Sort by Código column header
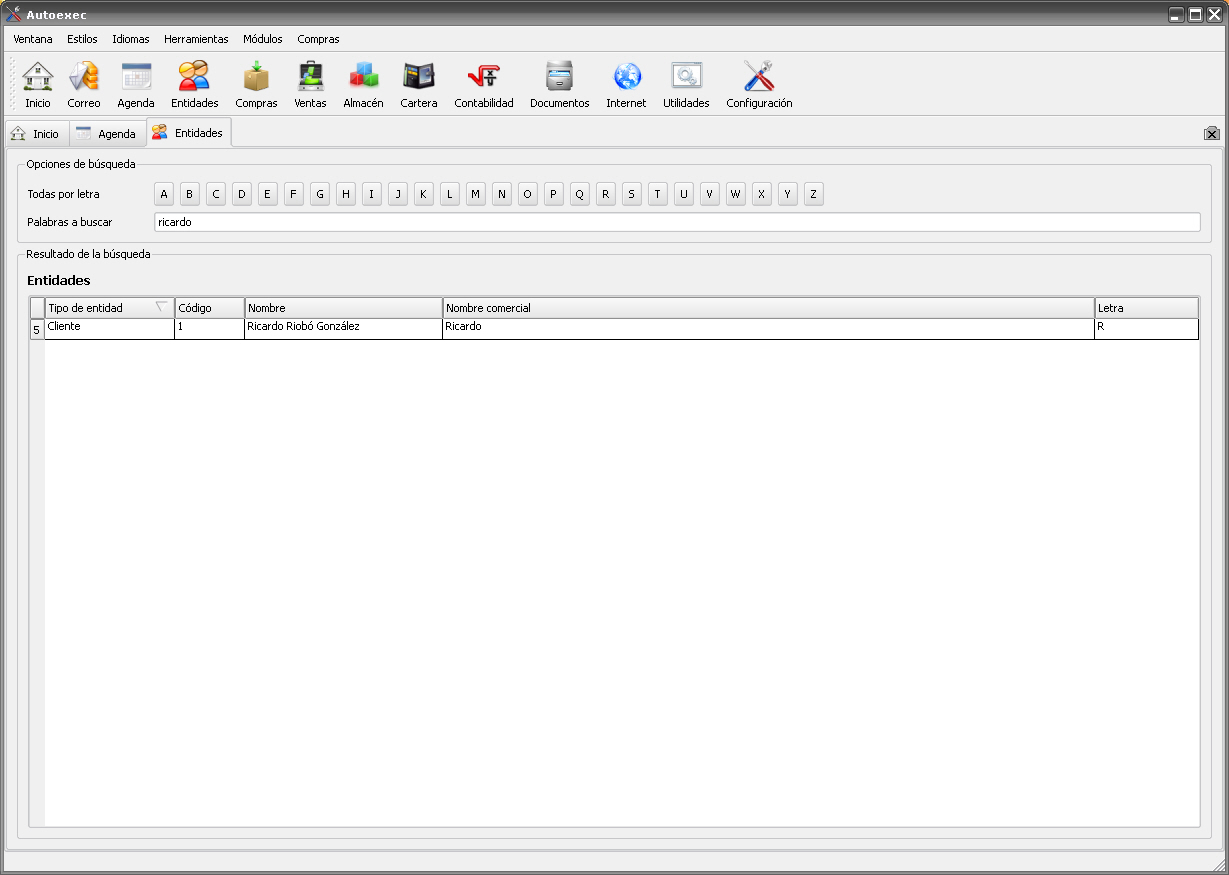The image size is (1229, 875). coord(210,308)
